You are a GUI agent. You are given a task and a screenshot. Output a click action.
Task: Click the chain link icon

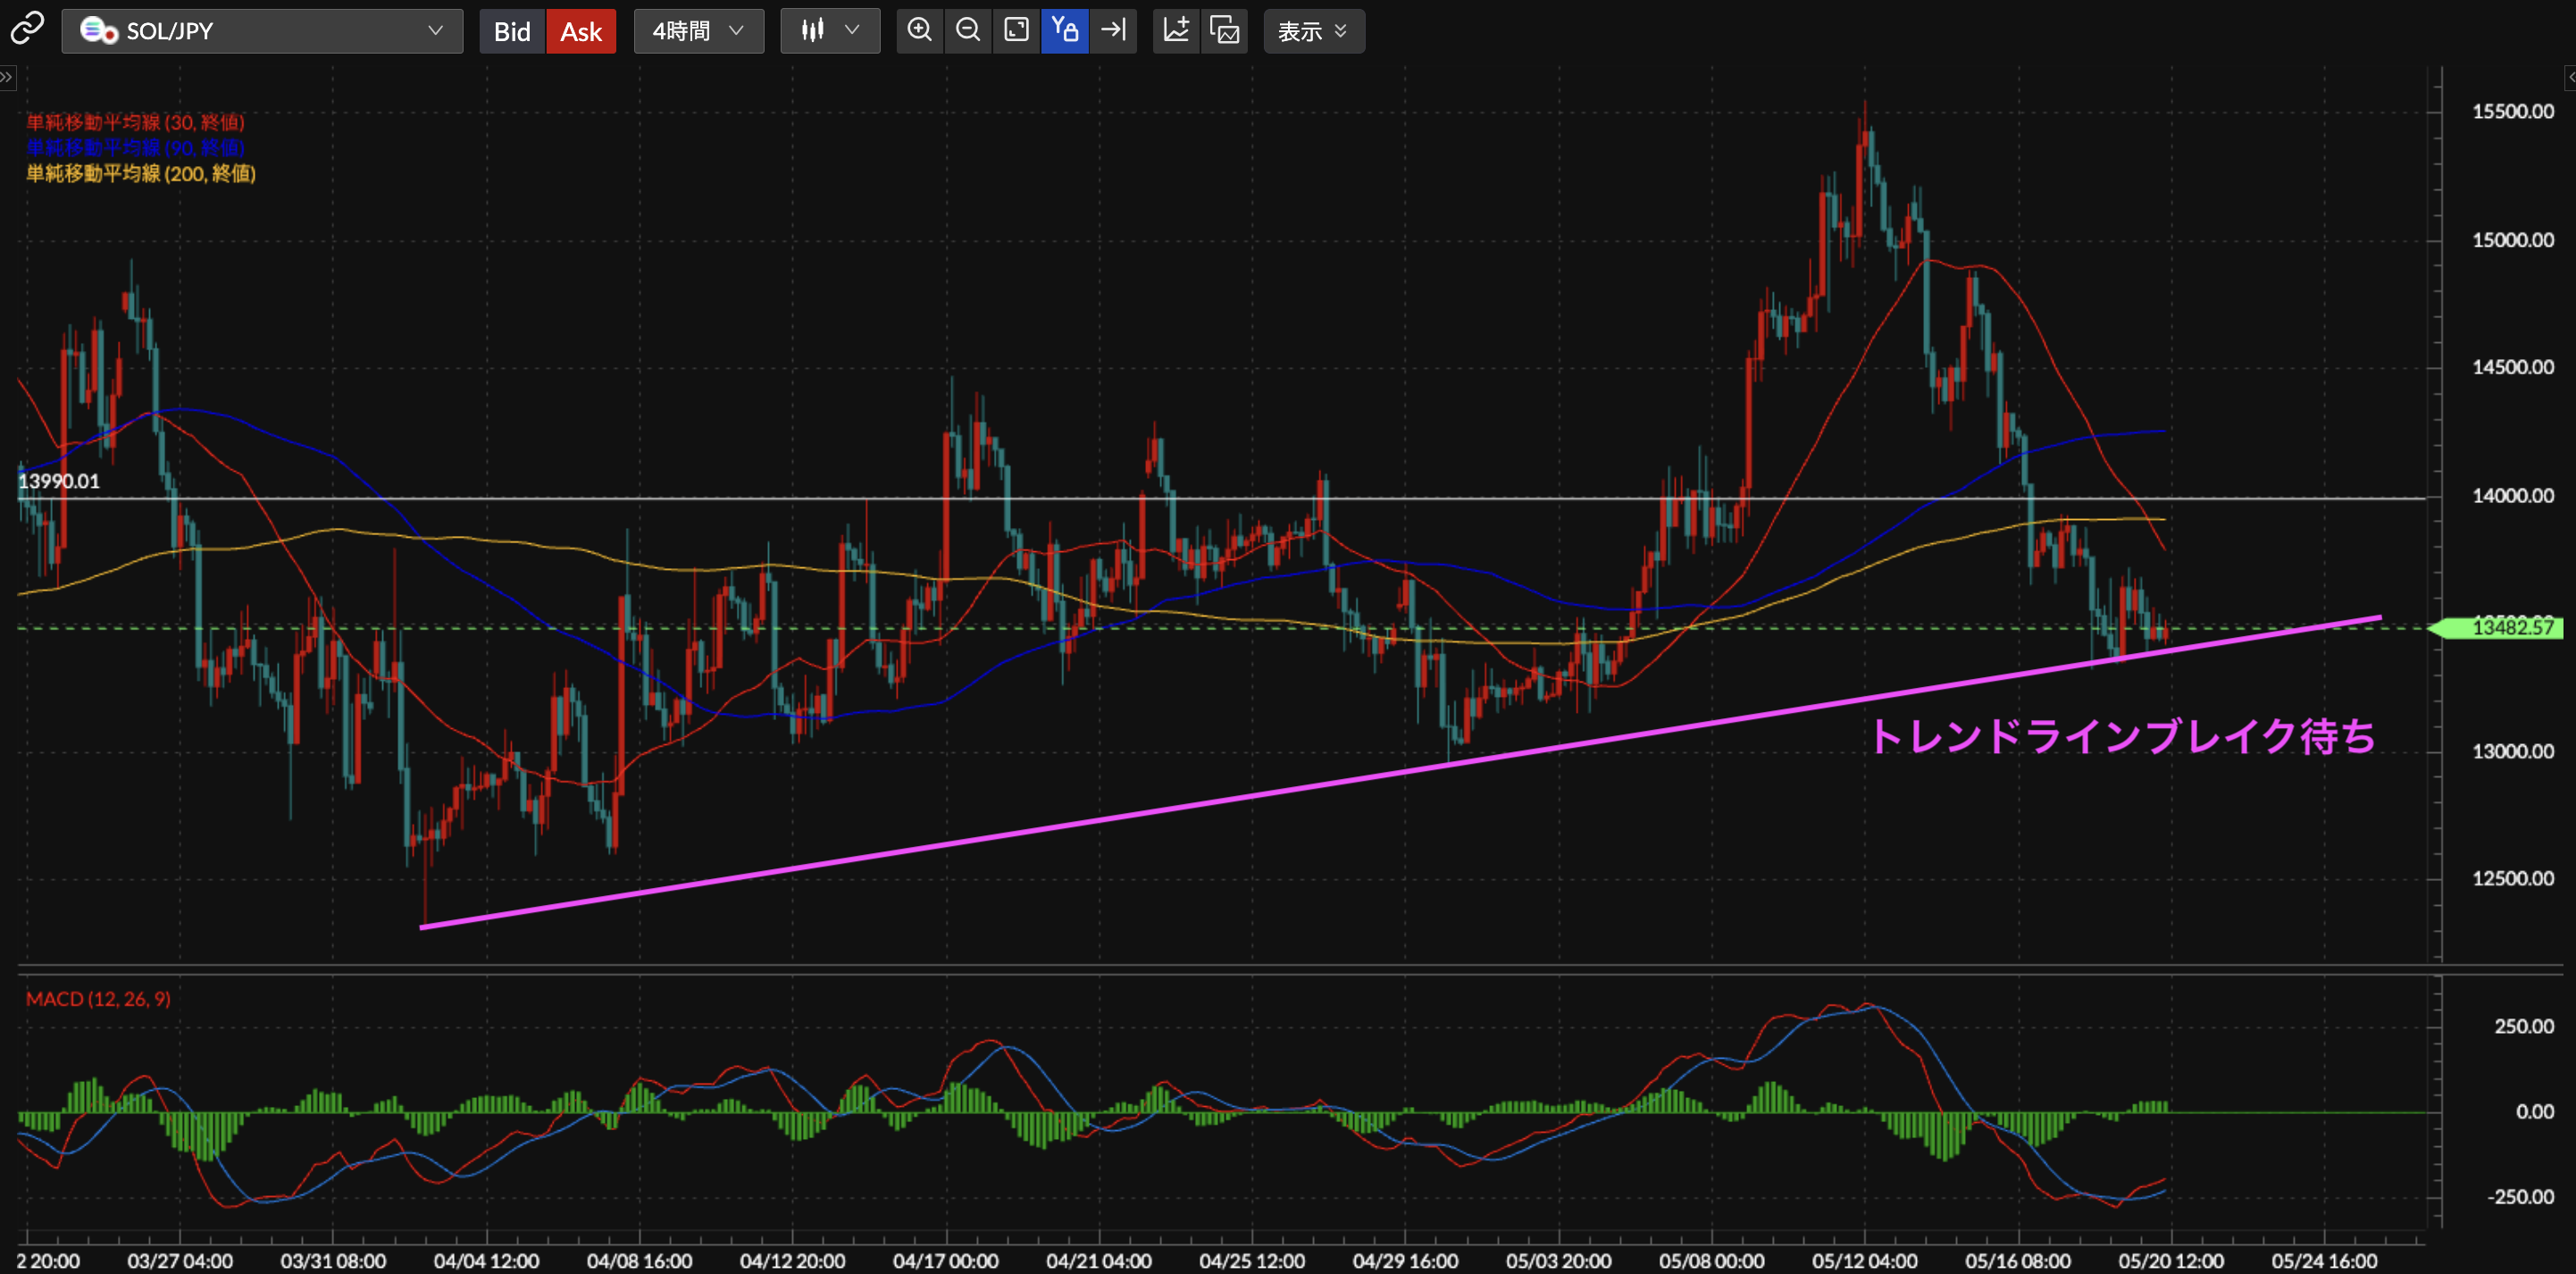click(27, 29)
